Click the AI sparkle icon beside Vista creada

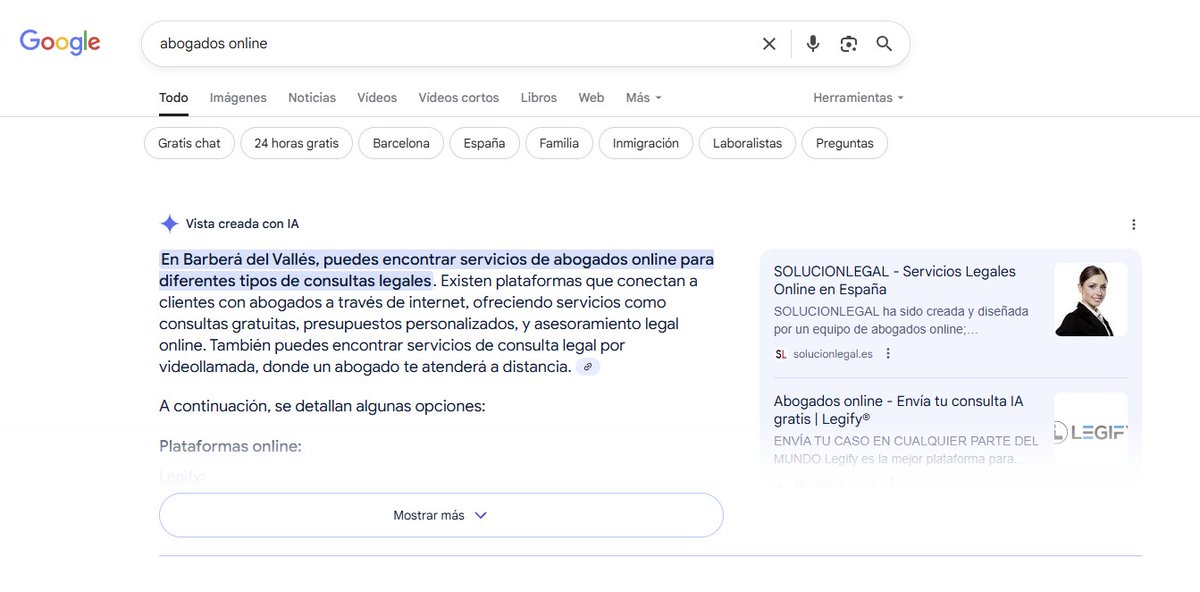pos(170,224)
